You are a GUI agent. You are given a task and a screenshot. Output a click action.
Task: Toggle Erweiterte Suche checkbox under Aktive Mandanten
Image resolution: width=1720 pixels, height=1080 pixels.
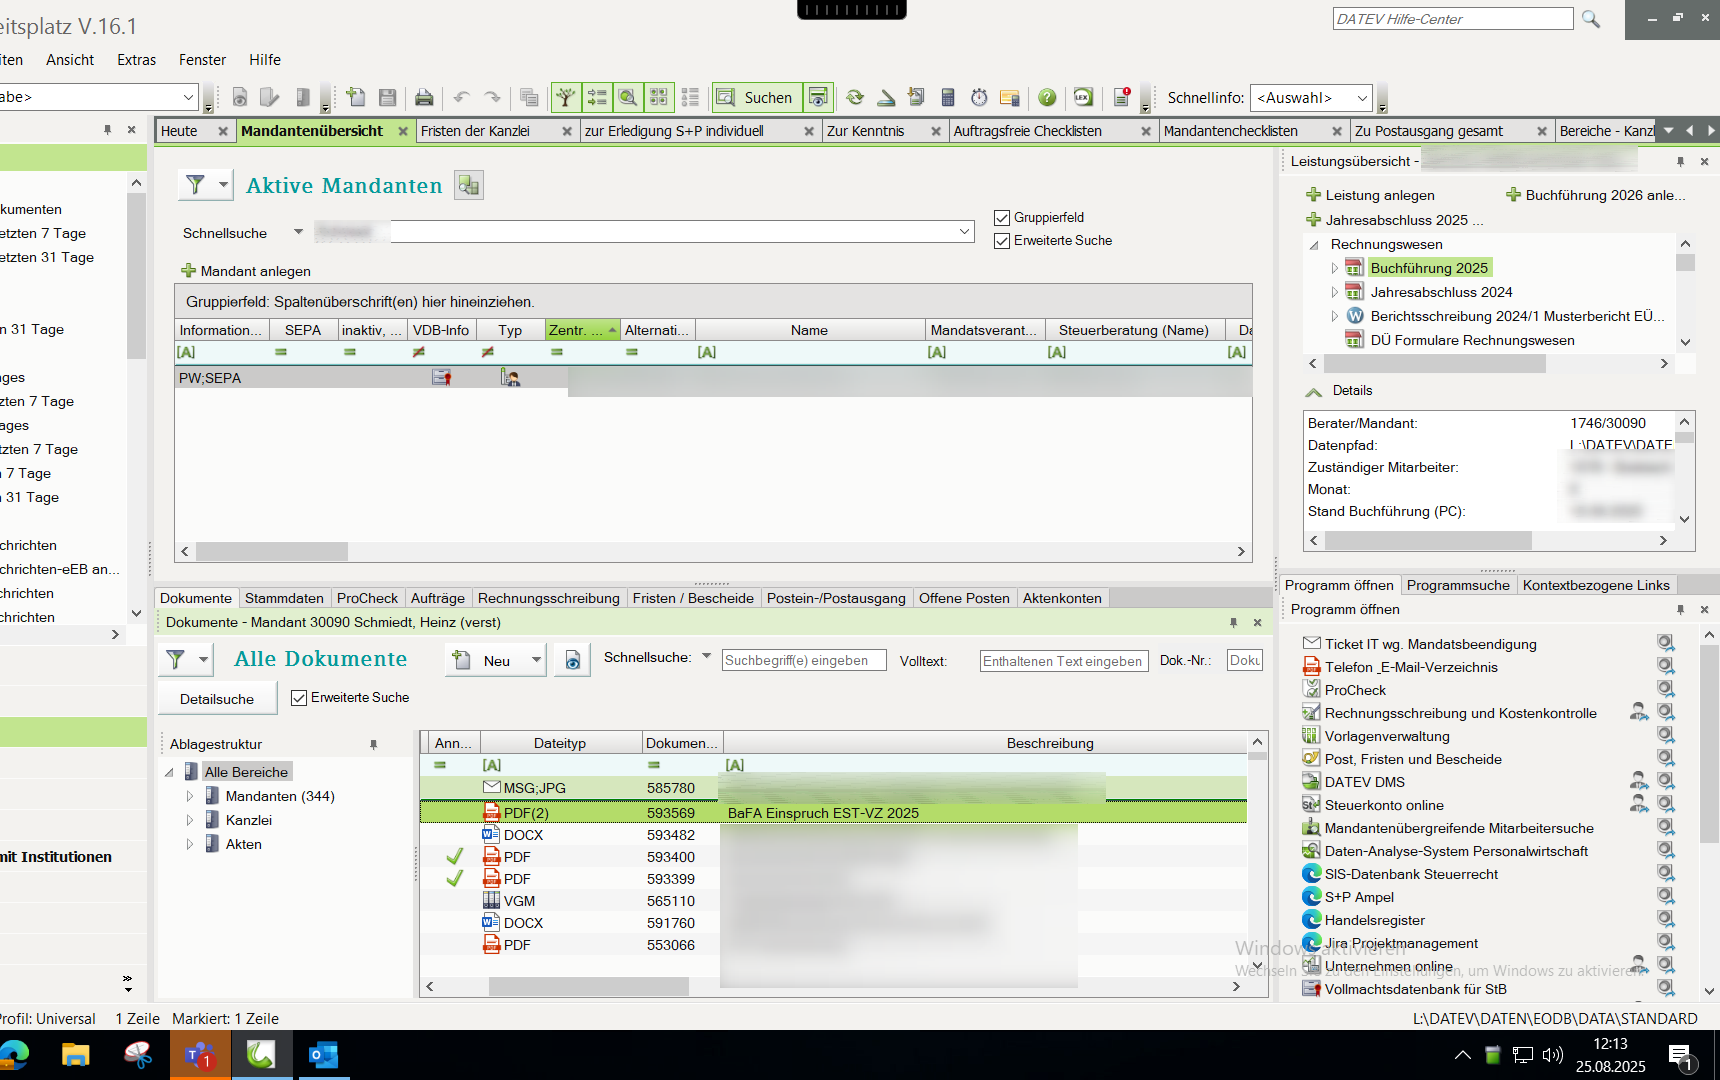pyautogui.click(x=1002, y=241)
